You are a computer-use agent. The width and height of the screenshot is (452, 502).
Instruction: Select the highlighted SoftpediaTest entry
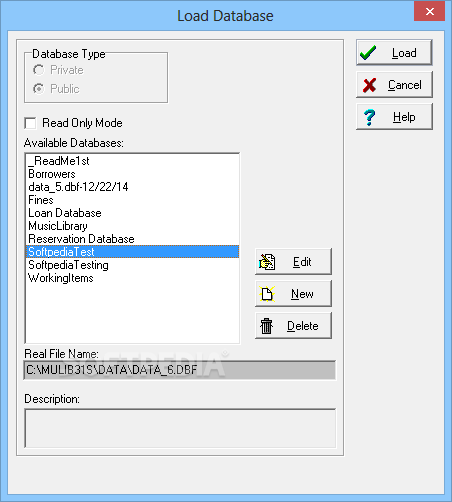point(132,252)
